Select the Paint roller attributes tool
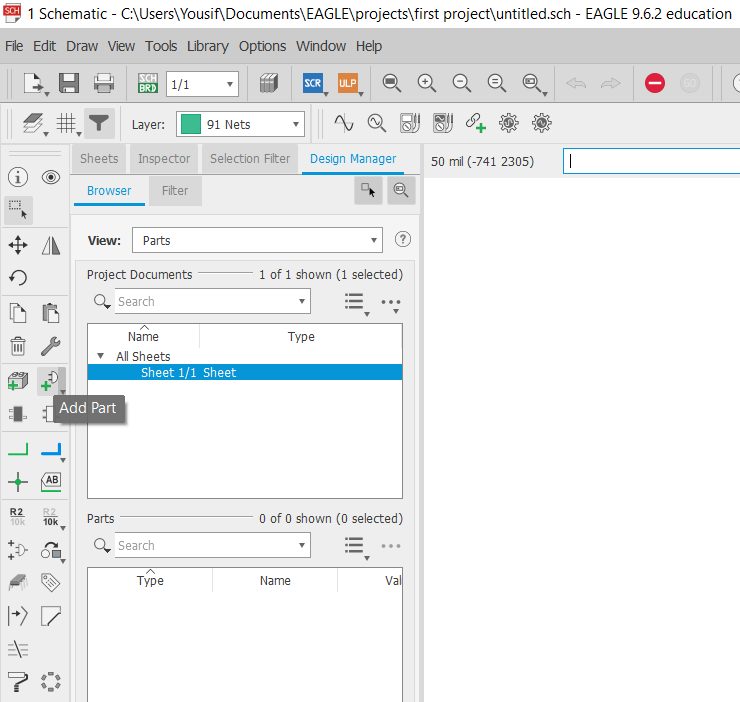Image resolution: width=740 pixels, height=702 pixels. tap(18, 682)
